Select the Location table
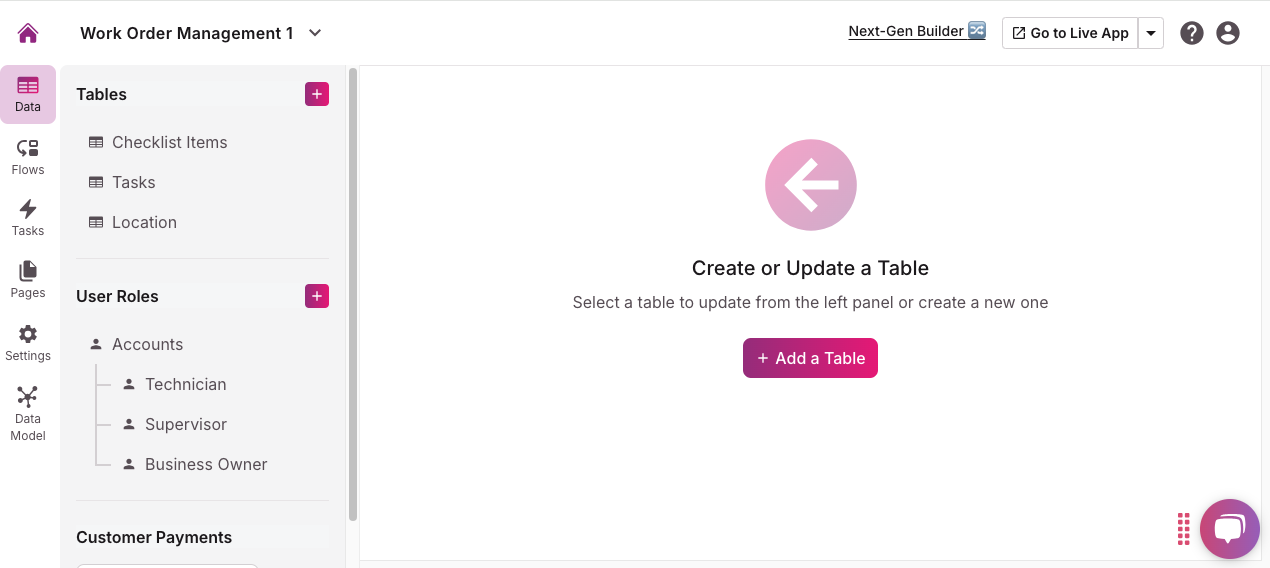Viewport: 1270px width, 568px height. tap(144, 222)
